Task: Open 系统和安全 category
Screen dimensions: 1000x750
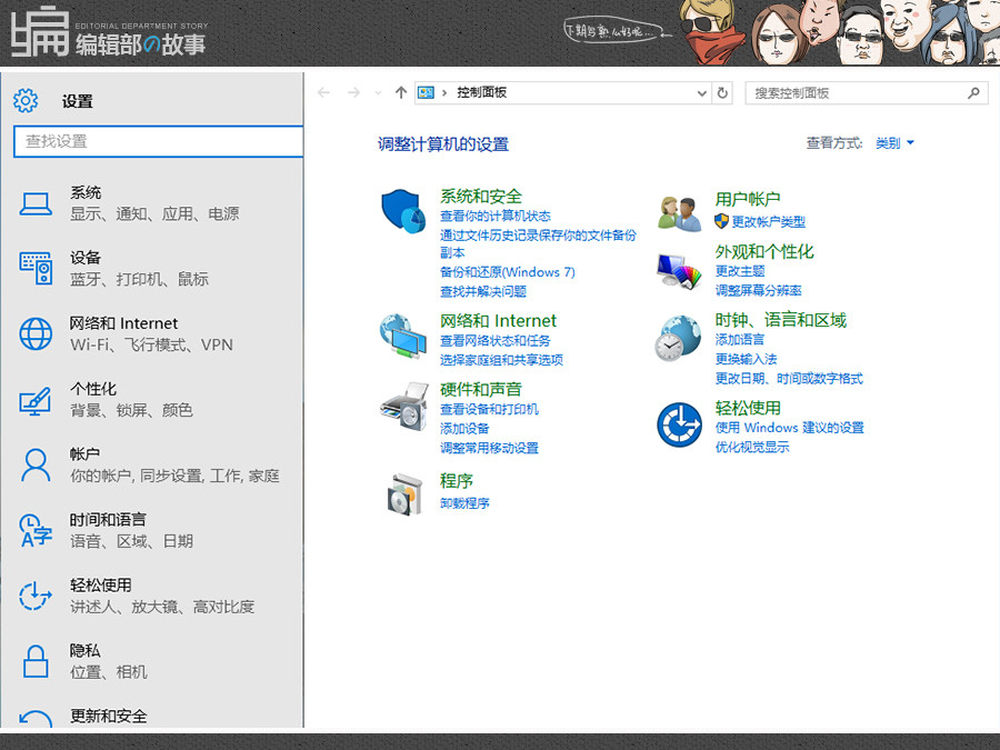Action: point(481,196)
